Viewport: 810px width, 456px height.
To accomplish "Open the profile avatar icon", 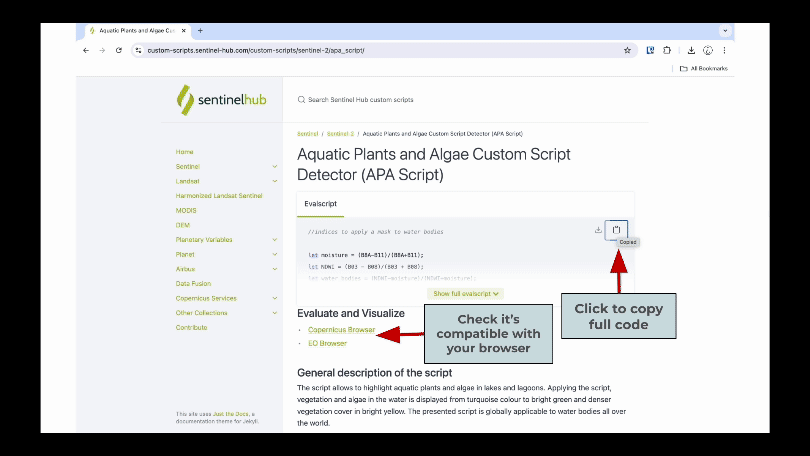I will click(708, 51).
